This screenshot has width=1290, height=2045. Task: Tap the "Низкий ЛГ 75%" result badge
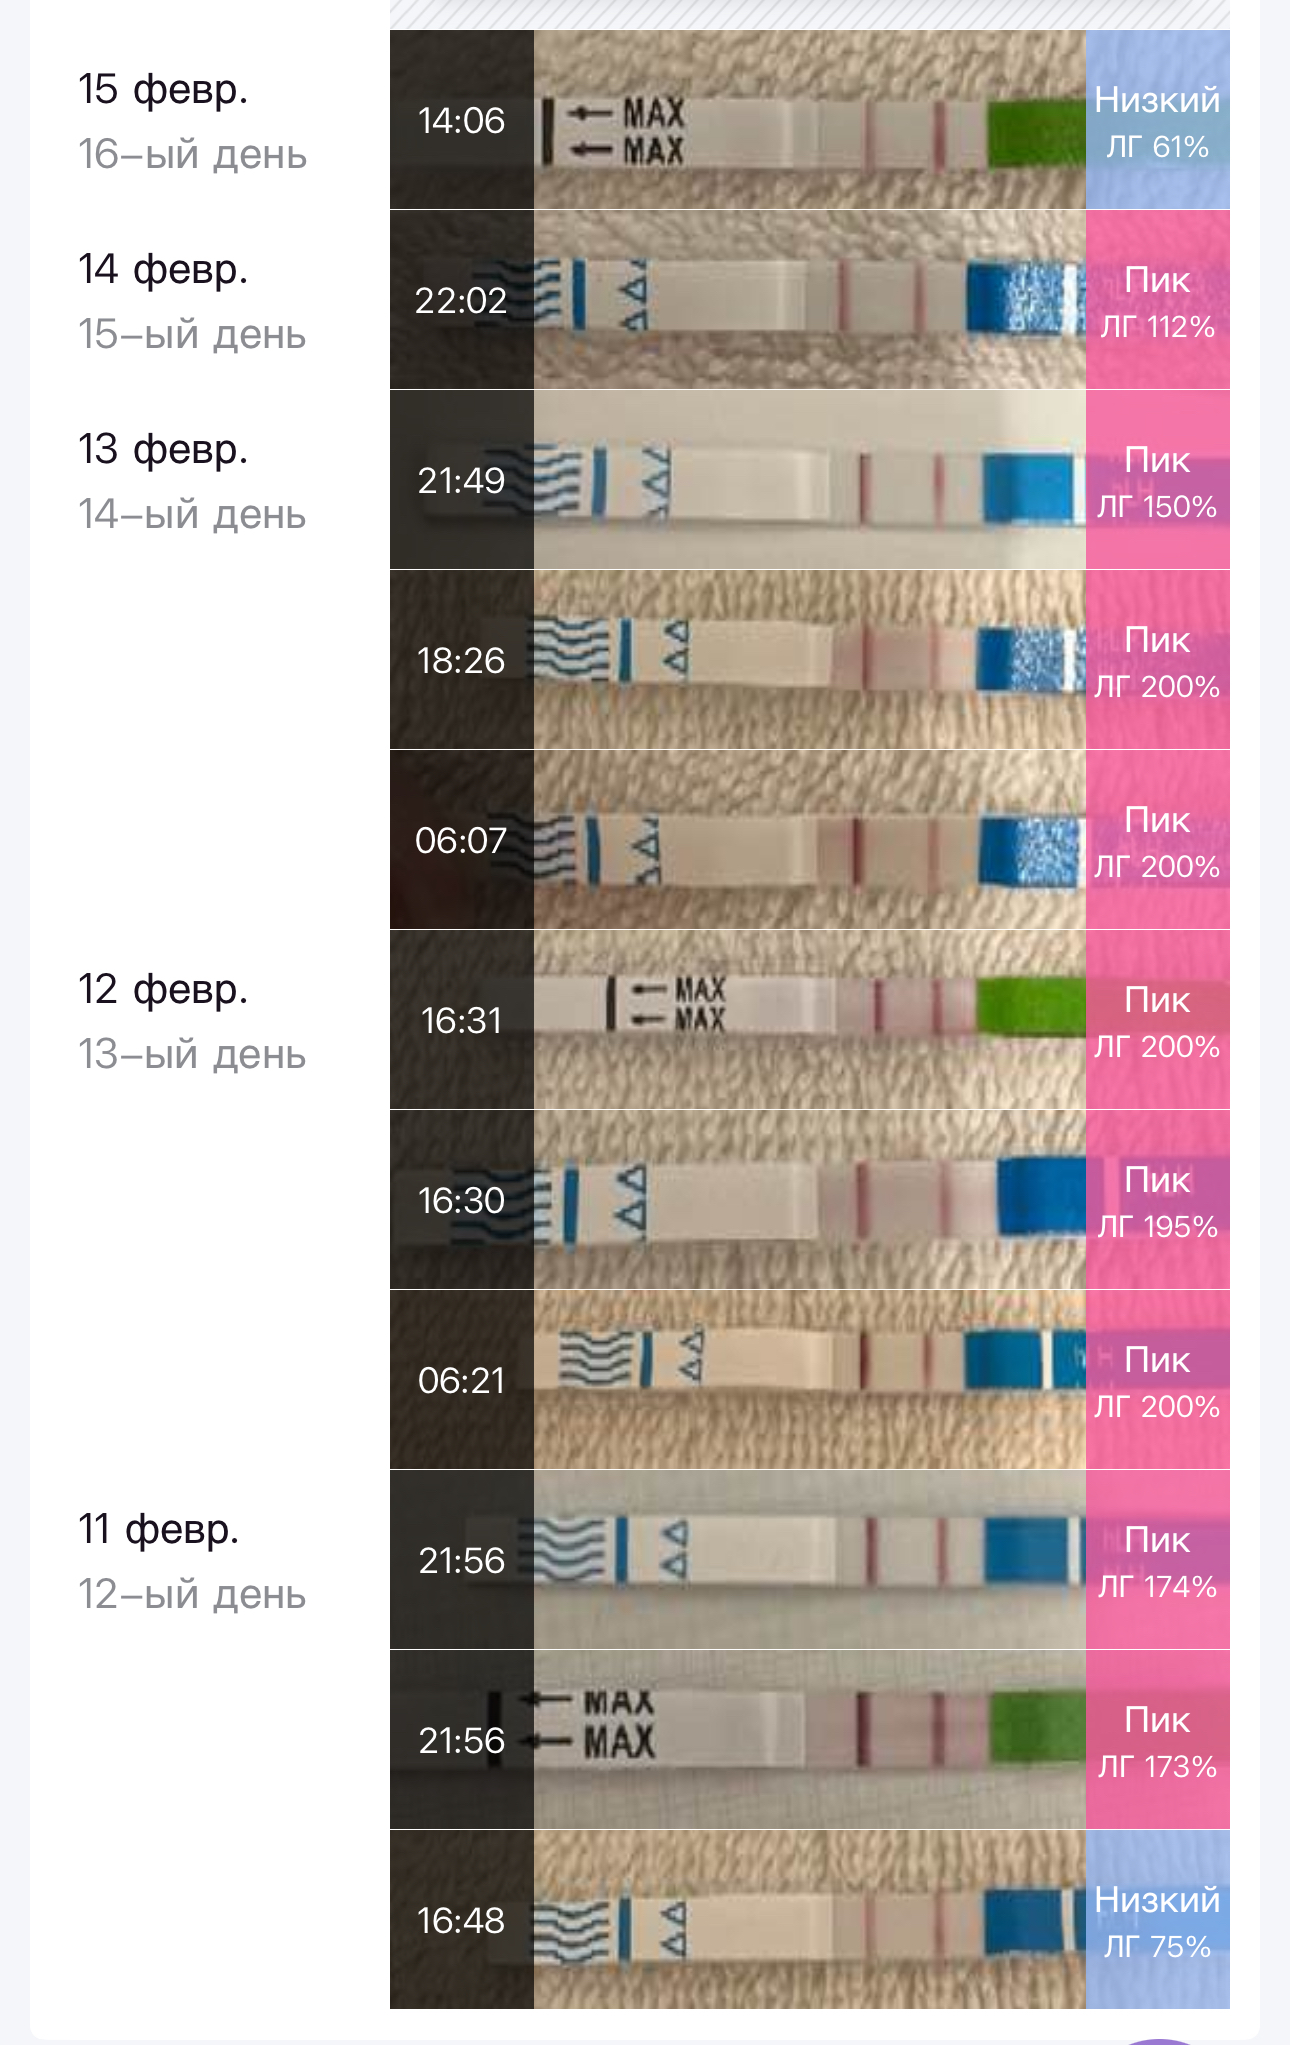1157,1920
